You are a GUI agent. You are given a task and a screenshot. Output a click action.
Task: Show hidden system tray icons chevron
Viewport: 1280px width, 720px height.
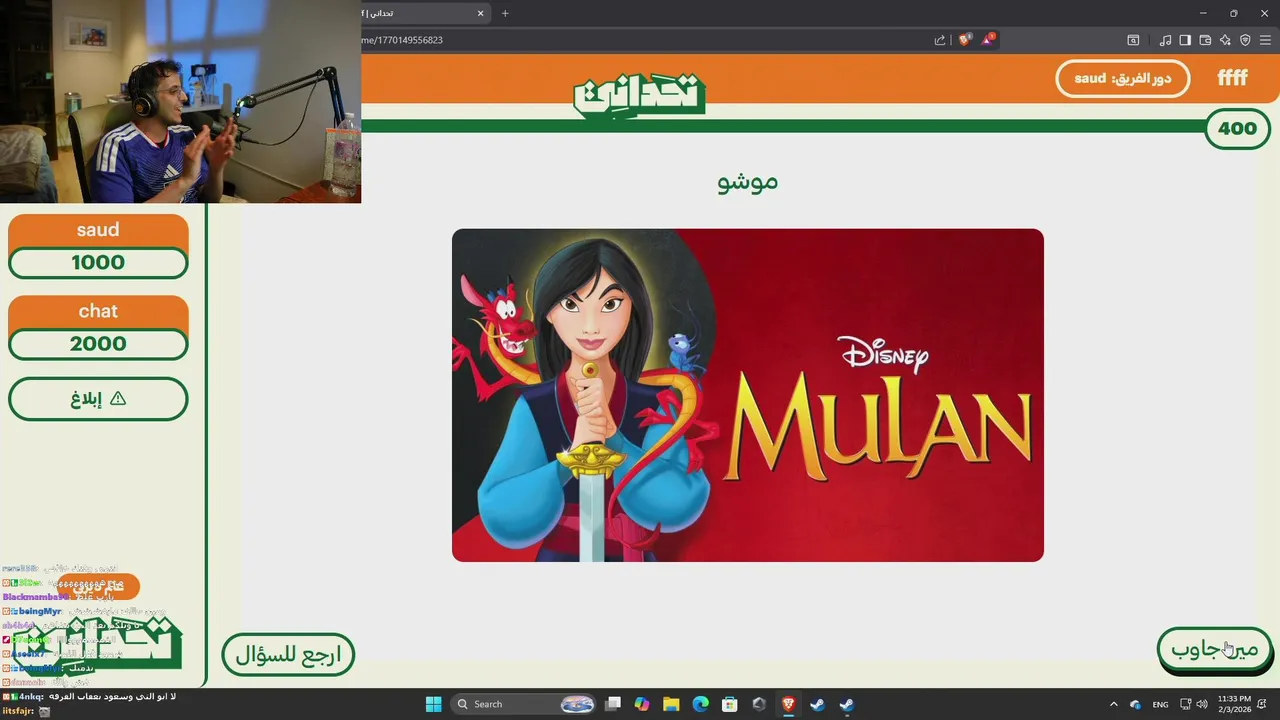point(1114,704)
